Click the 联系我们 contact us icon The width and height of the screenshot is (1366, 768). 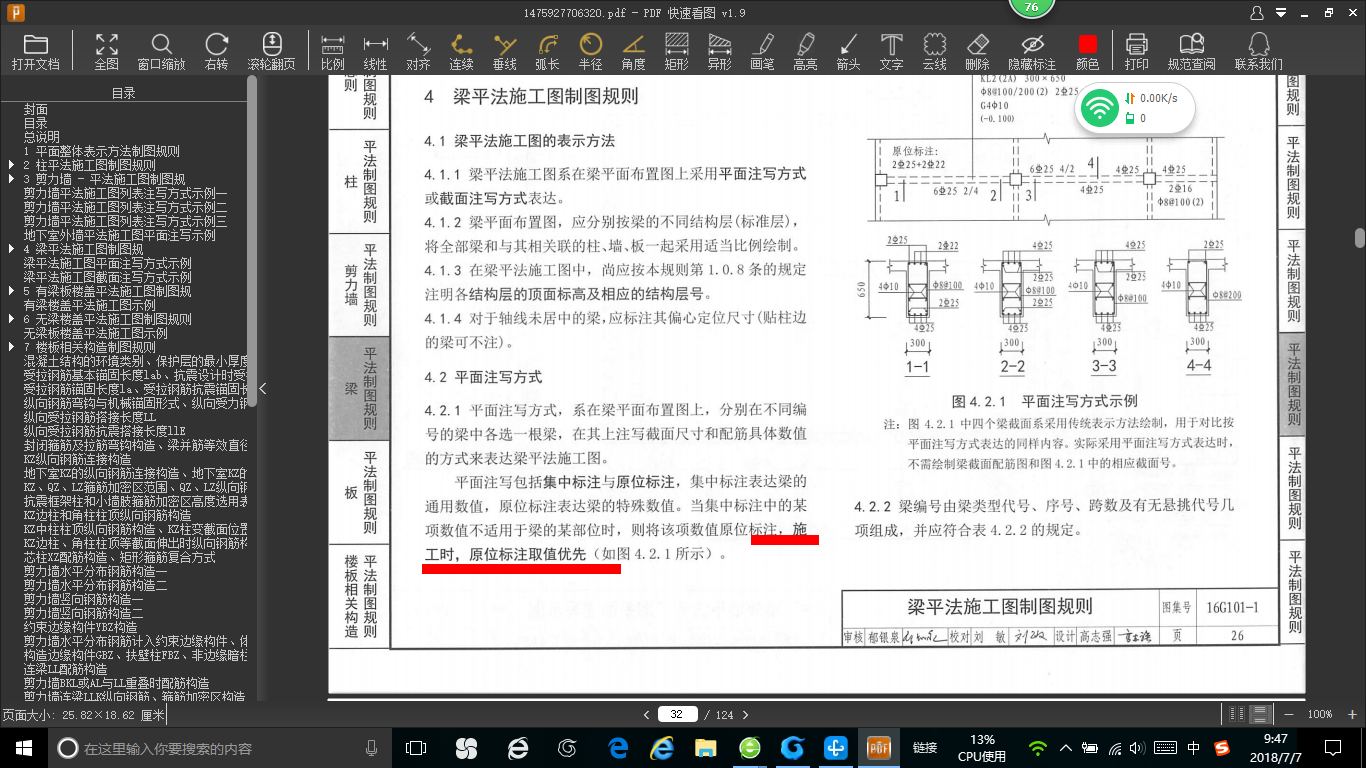(x=1258, y=52)
